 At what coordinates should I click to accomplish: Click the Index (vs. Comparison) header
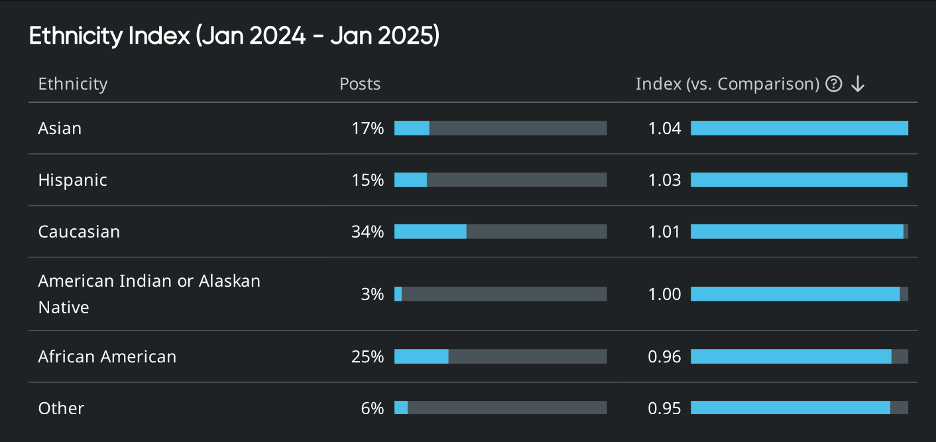coord(727,84)
